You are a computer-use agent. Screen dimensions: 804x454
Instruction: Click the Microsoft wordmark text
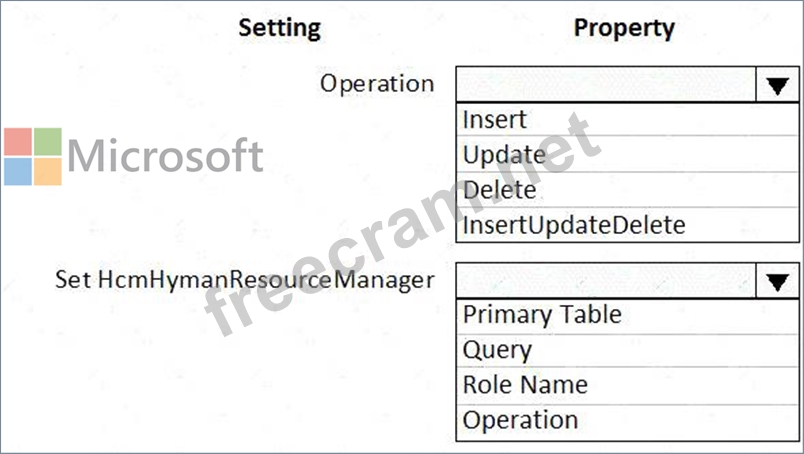point(165,156)
